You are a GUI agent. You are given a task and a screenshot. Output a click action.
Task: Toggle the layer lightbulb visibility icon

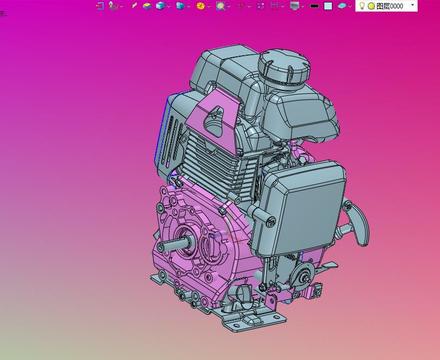[362, 5]
